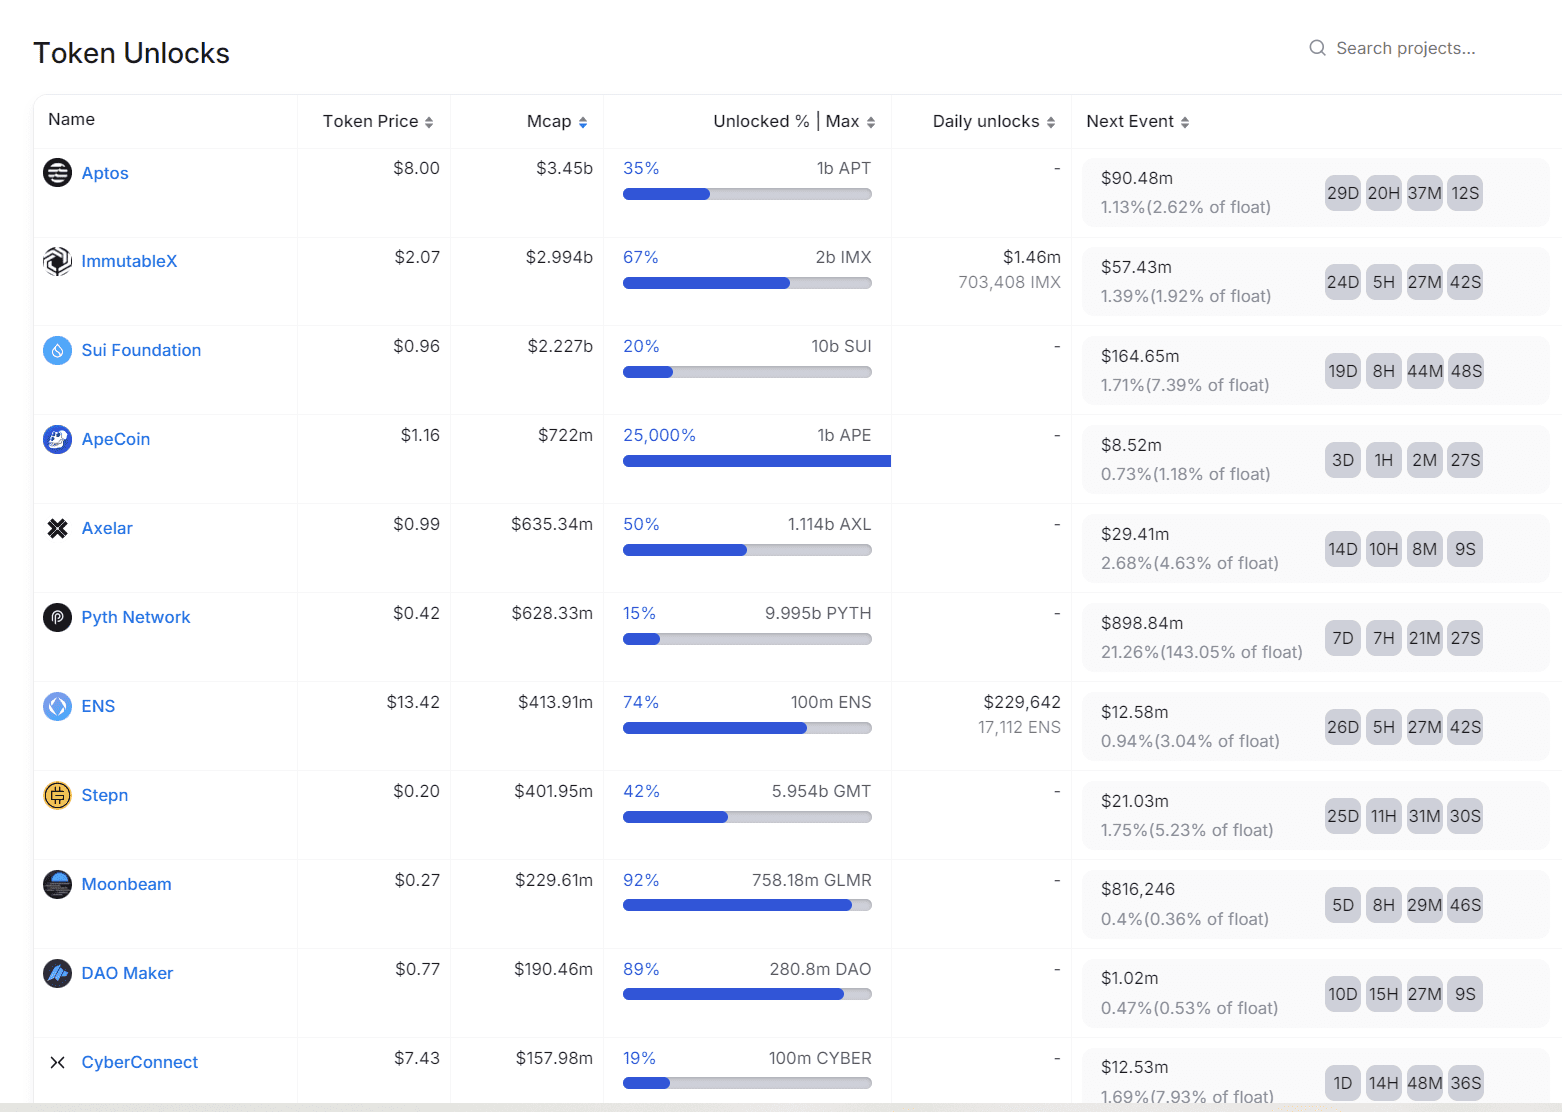The width and height of the screenshot is (1562, 1112).
Task: Click the Axelar X logo icon
Action: pyautogui.click(x=57, y=528)
